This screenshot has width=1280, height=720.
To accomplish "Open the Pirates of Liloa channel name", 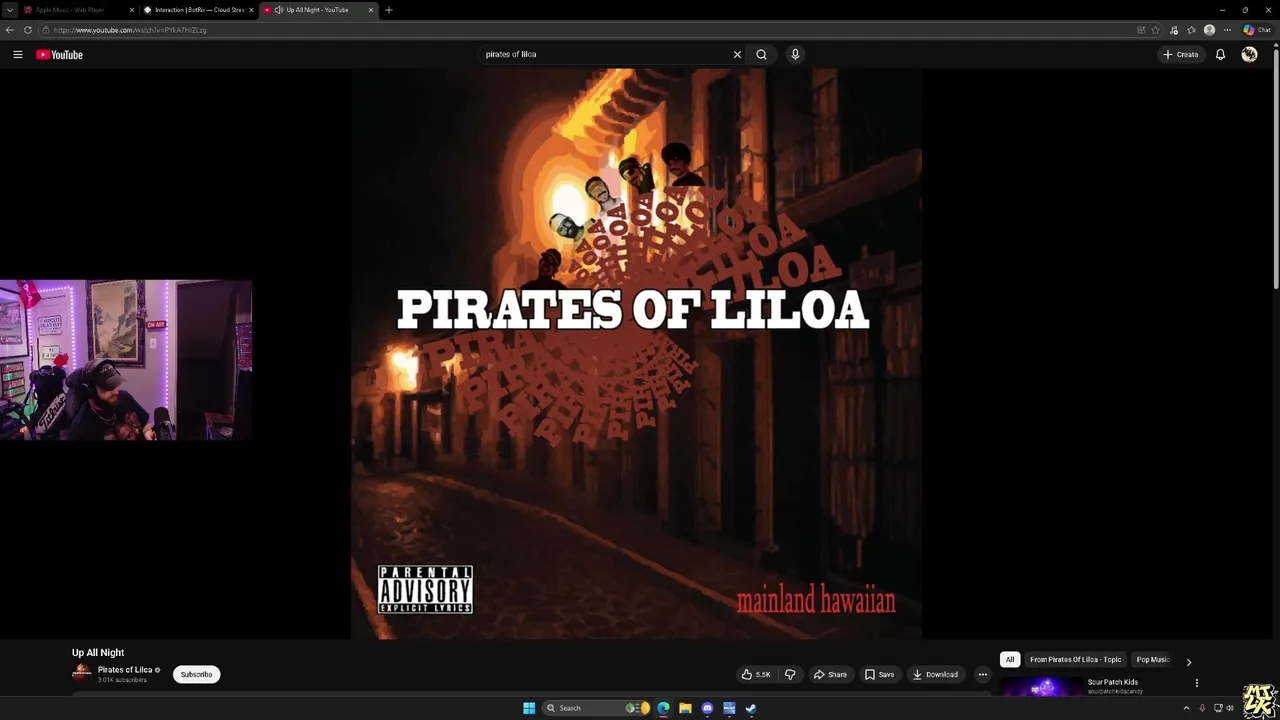I will click(125, 670).
